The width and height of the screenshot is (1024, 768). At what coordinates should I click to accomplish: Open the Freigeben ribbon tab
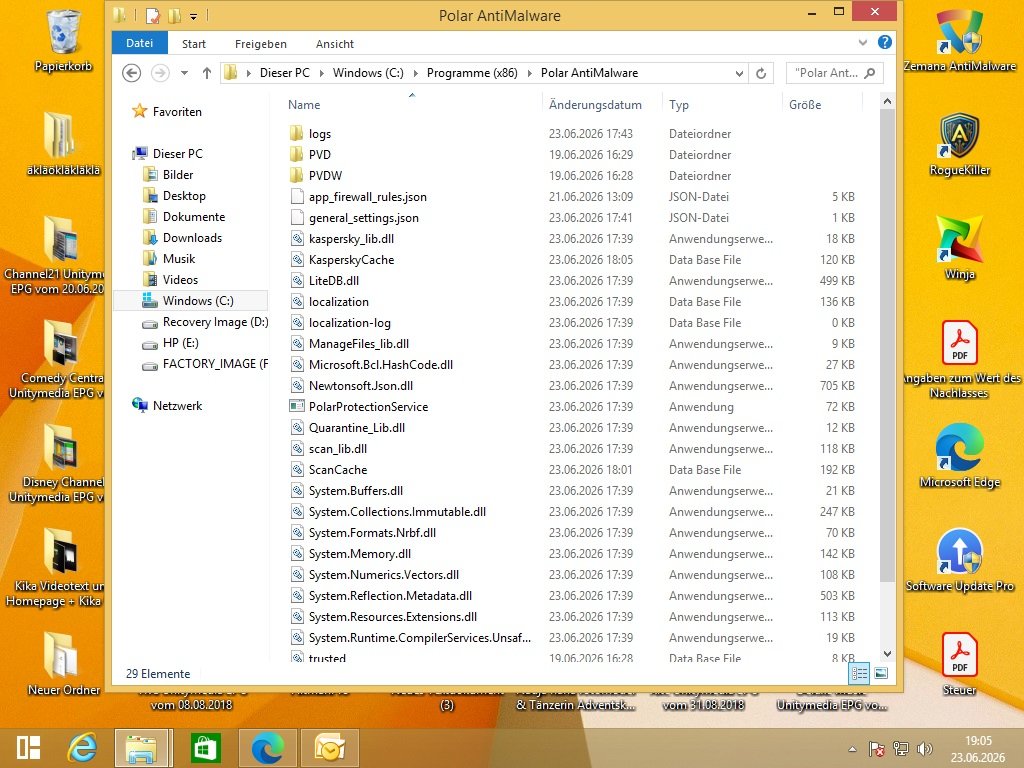click(x=261, y=44)
